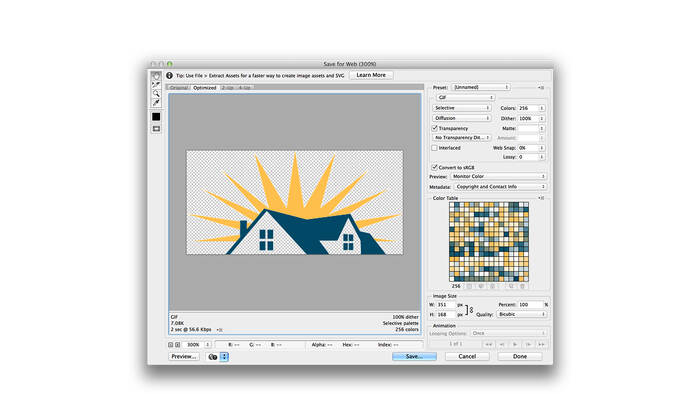Enable the Interlaced checkbox
This screenshot has height=394, width=700.
pyautogui.click(x=434, y=148)
